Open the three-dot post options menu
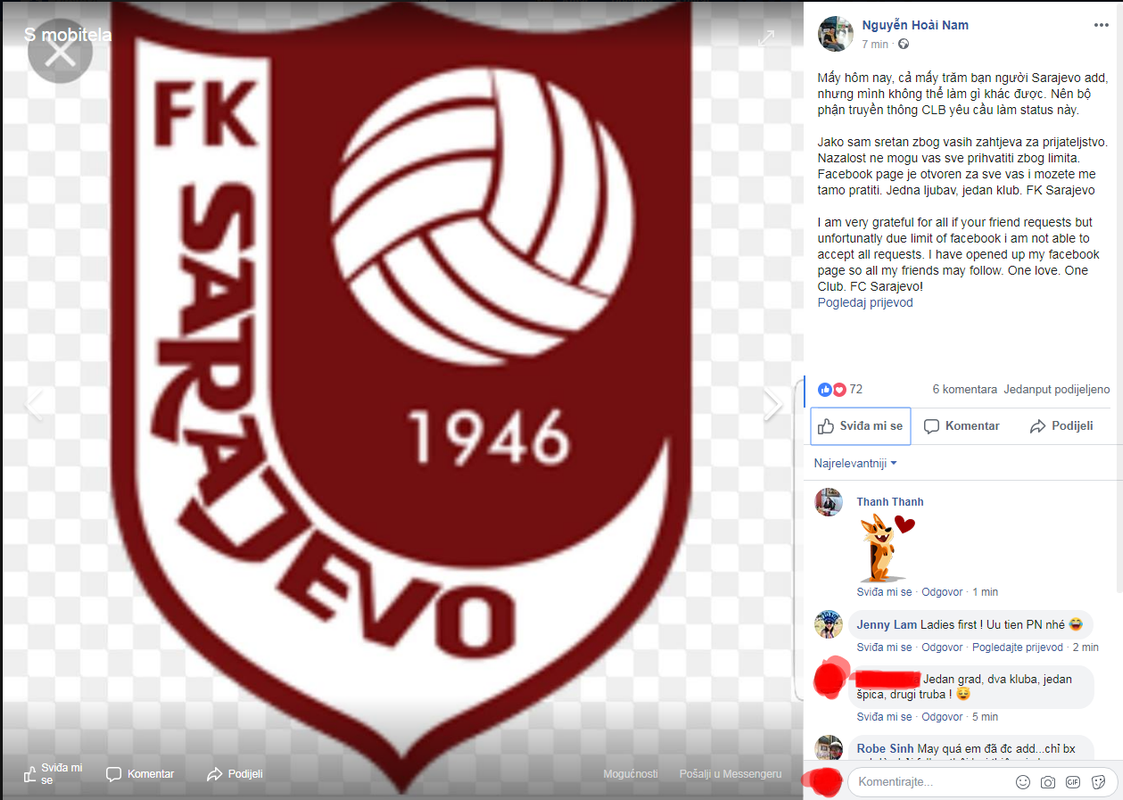 1101,25
